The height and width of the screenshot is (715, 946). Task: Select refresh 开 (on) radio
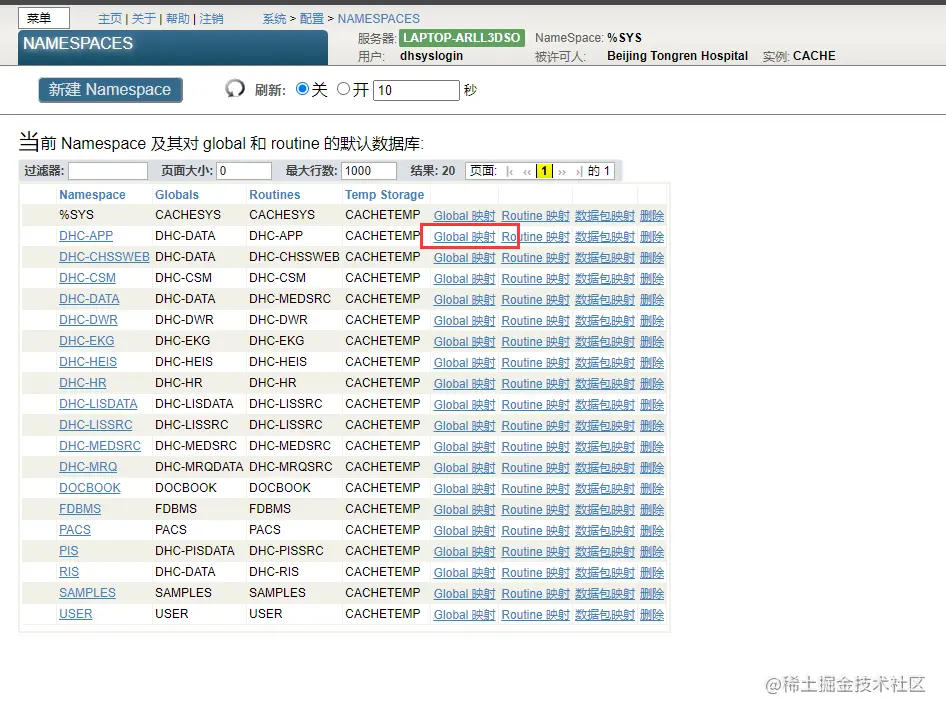pos(343,89)
